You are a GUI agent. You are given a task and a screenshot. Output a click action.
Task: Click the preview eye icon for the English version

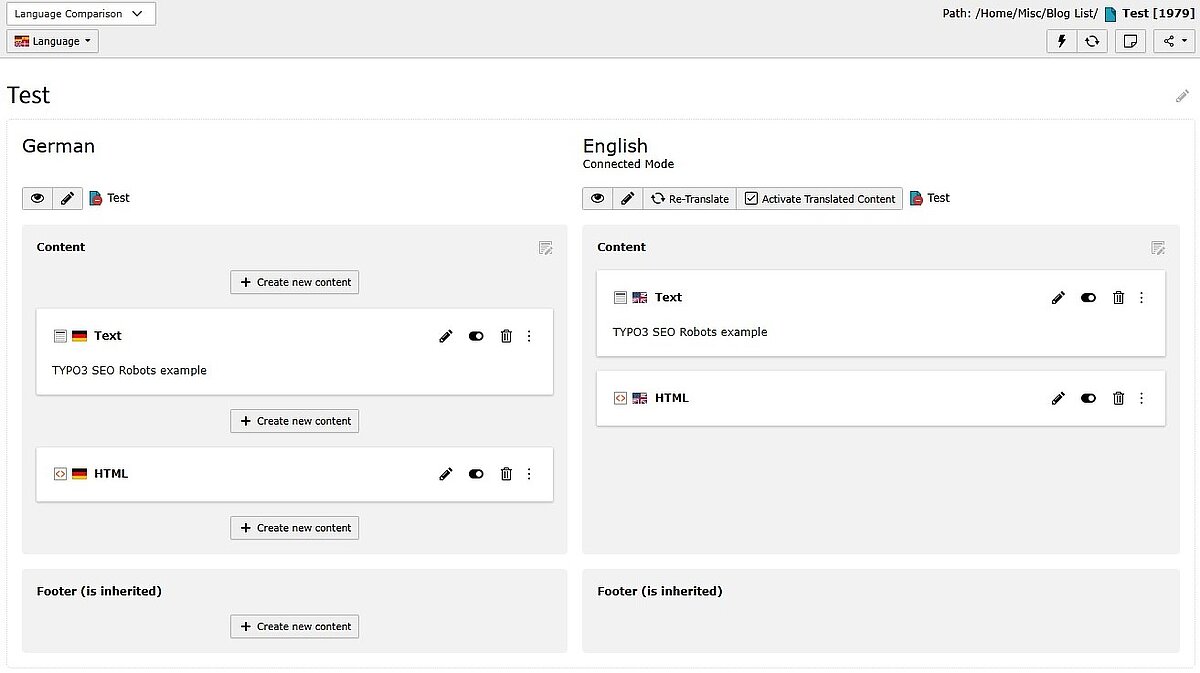pos(597,198)
